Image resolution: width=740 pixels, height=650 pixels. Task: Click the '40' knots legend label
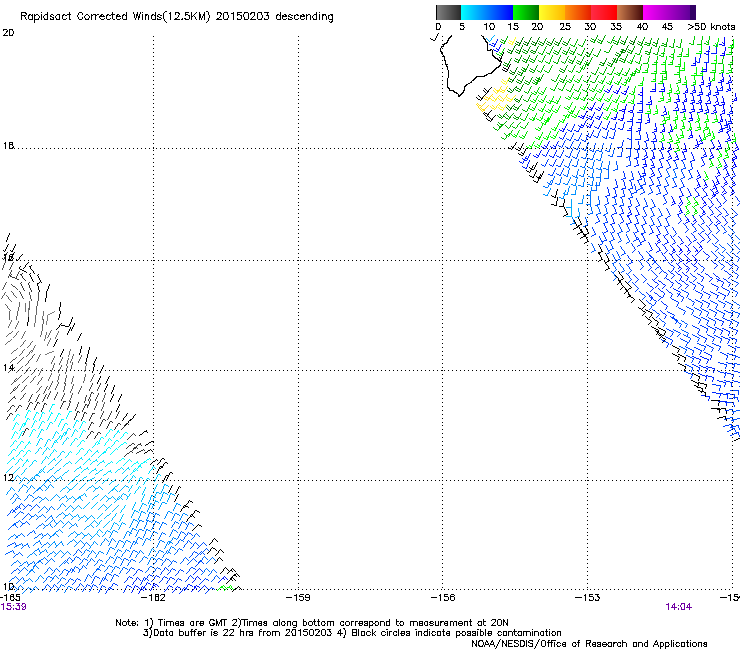coord(642,27)
